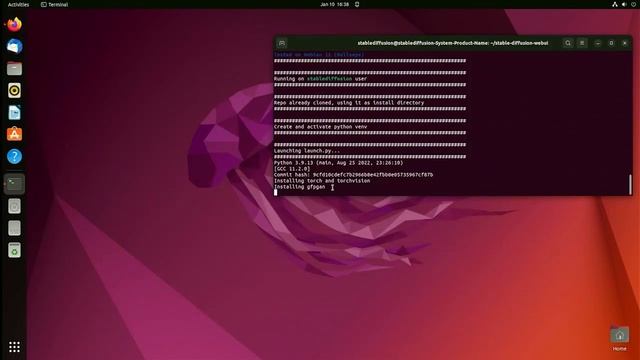Viewport: 640px width, 360px height.
Task: Open new tab in terminal window
Action: 282,43
